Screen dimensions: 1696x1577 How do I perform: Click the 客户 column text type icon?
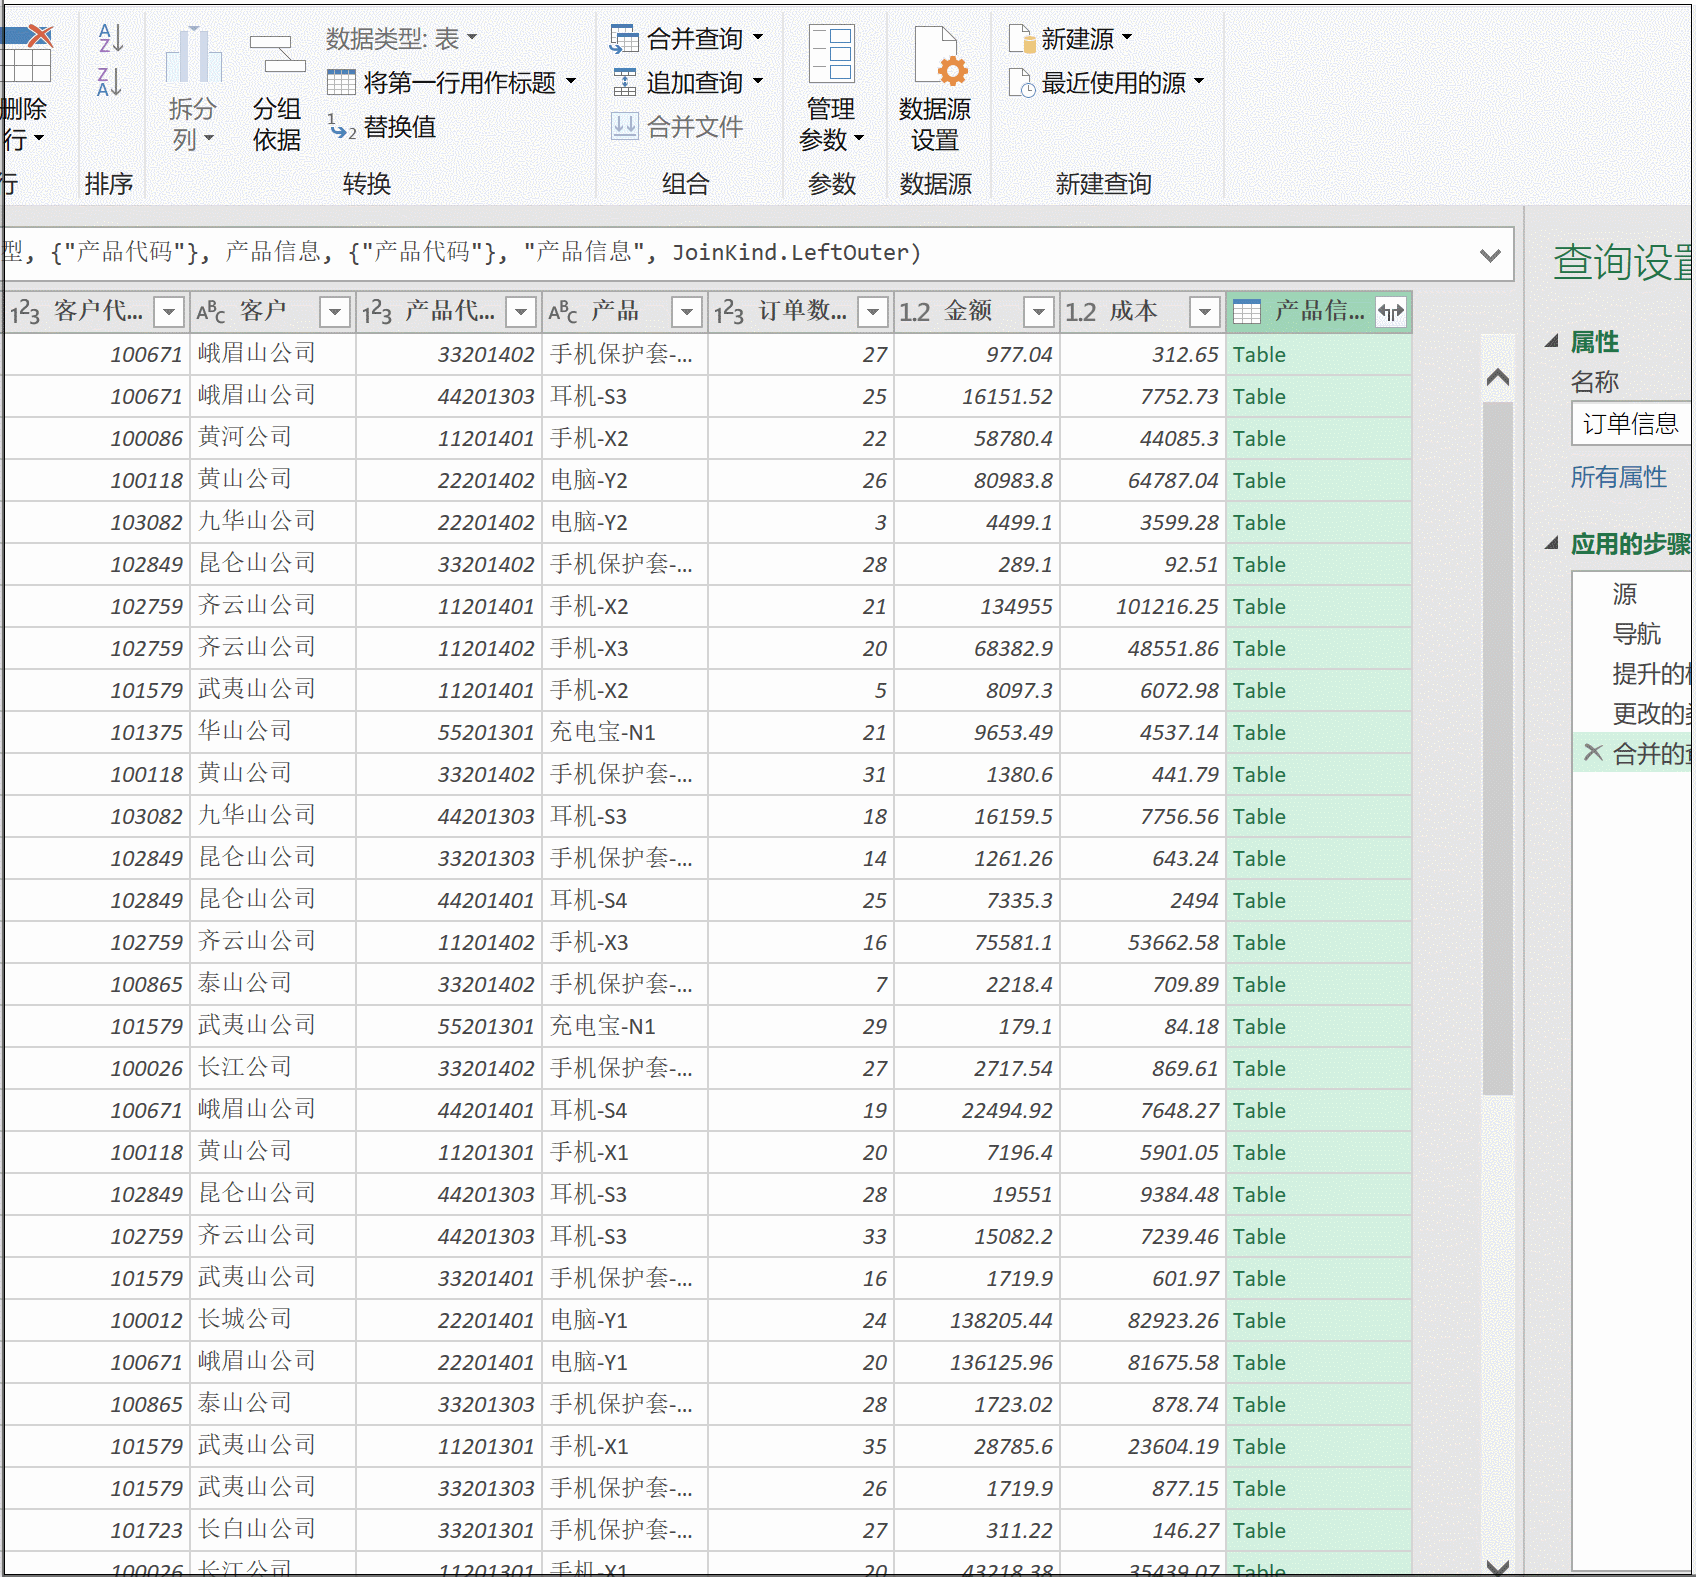point(210,313)
